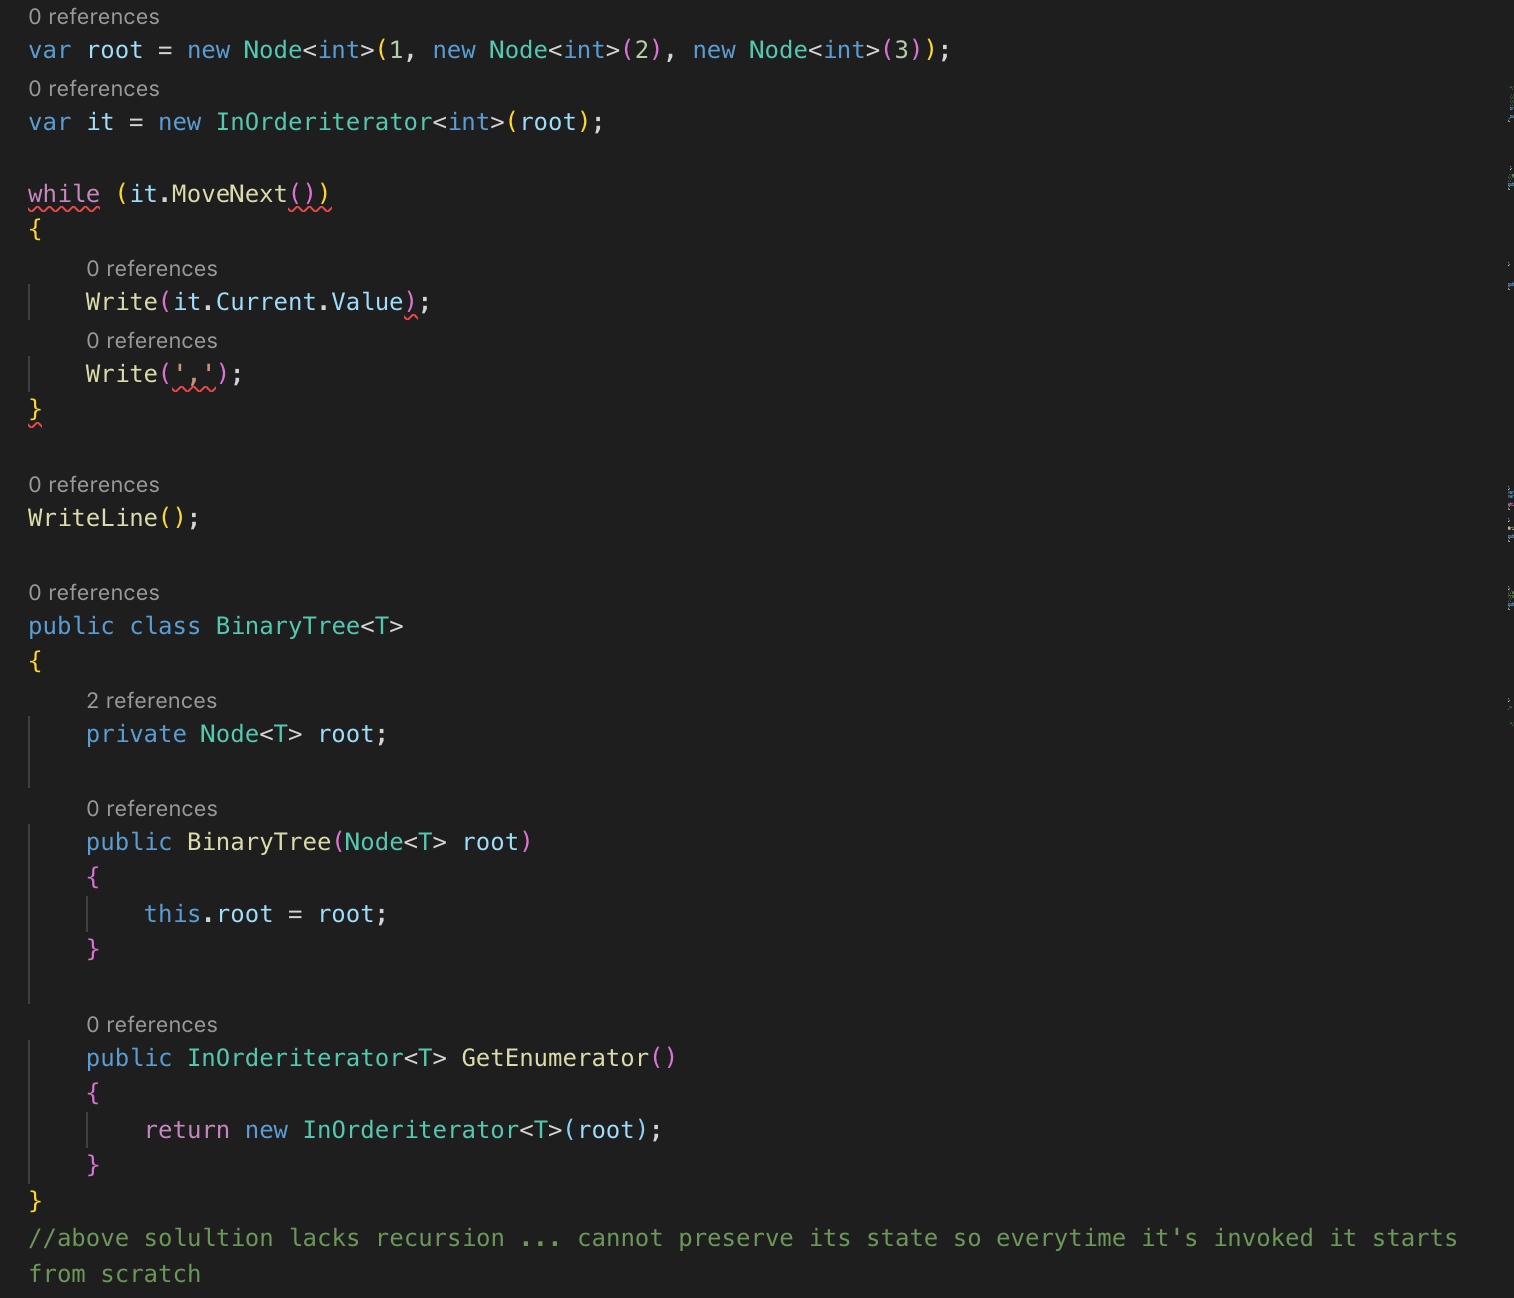1514x1298 pixels.
Task: Click 'InOrderiterator<int>' in the 'var it' line
Action: (361, 122)
